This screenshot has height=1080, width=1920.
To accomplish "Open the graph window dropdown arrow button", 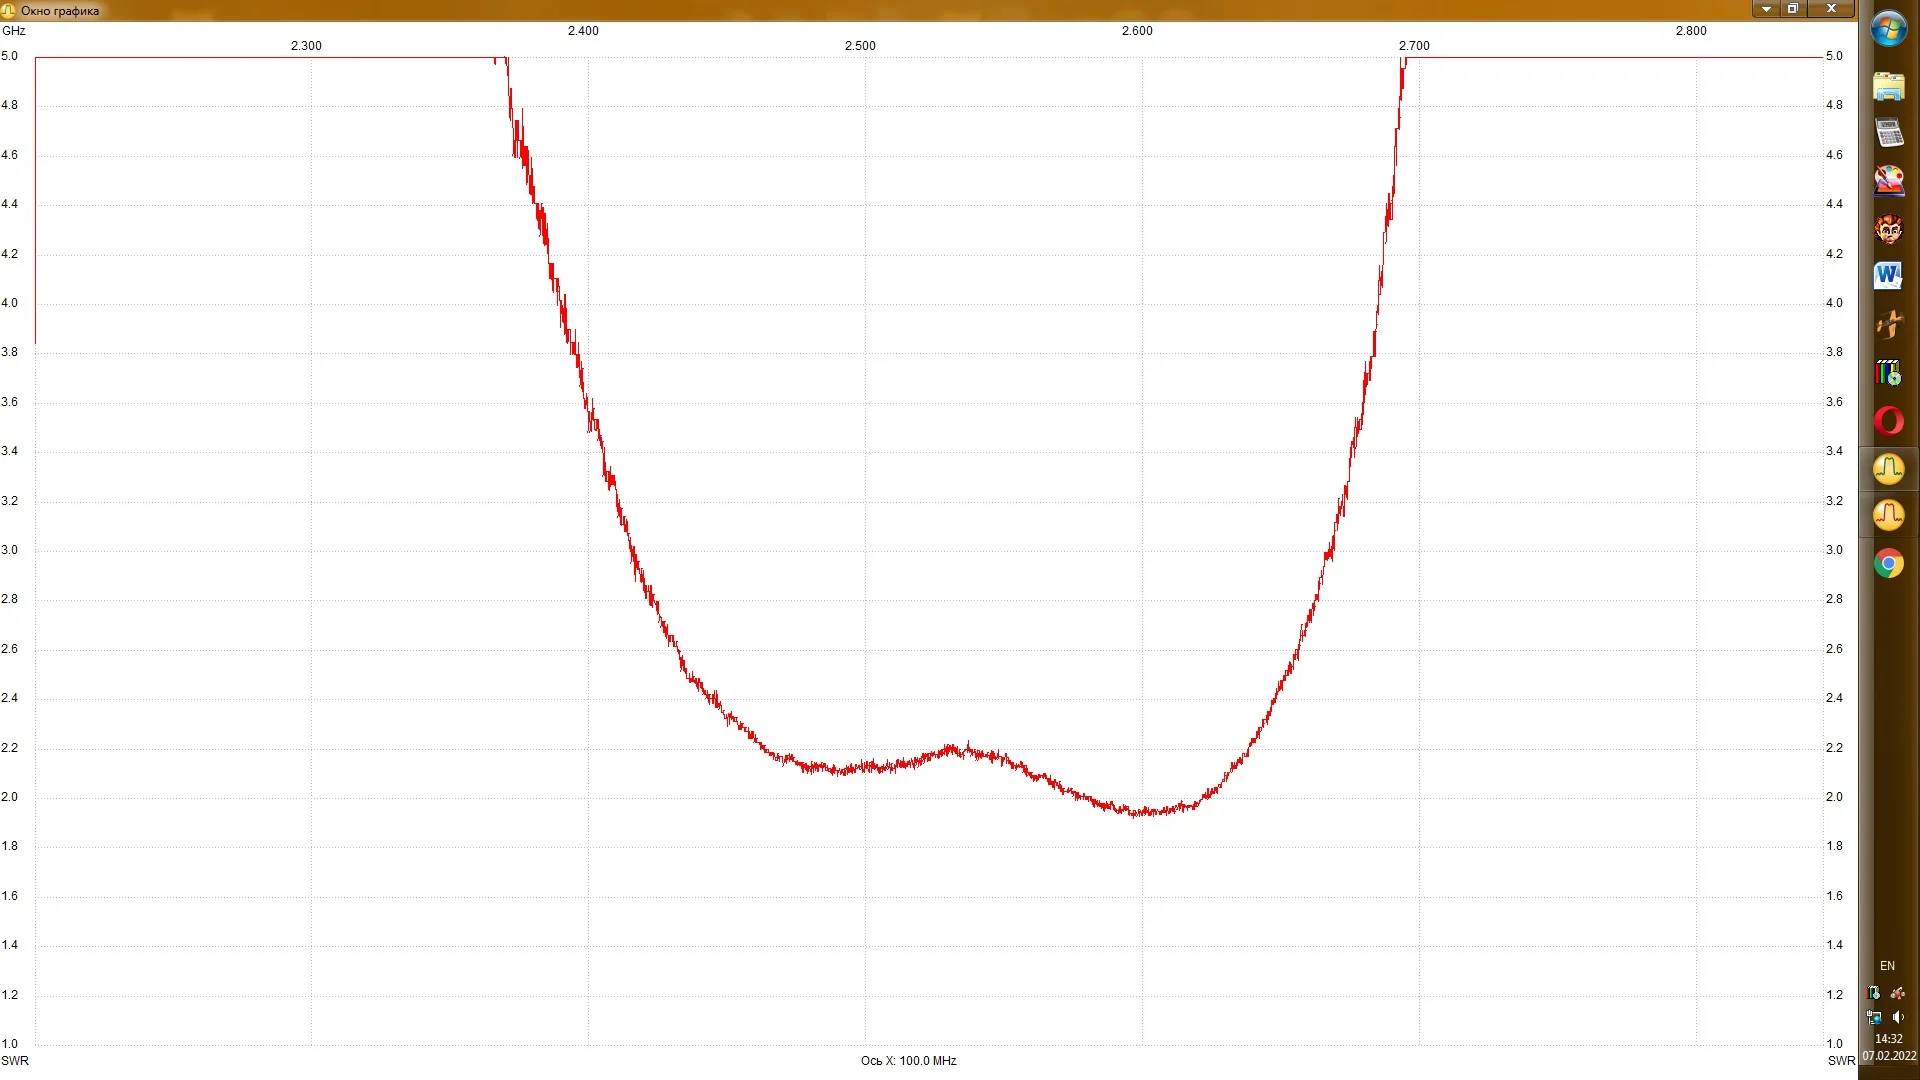I will [1766, 9].
